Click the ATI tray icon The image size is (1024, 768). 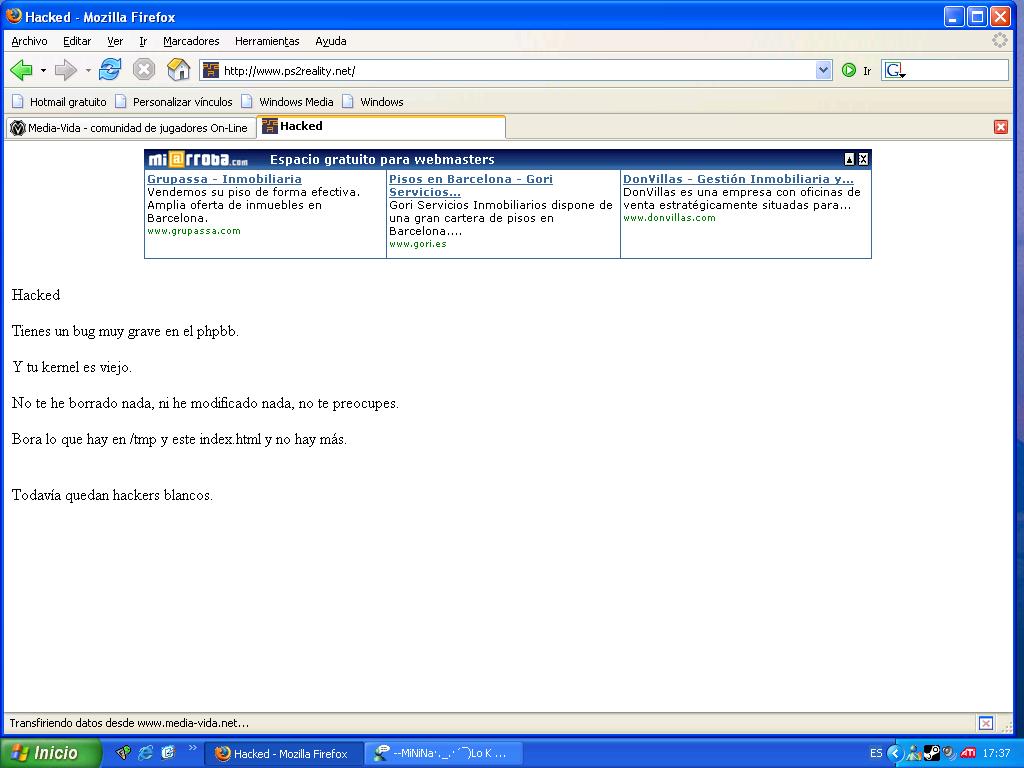(x=968, y=754)
